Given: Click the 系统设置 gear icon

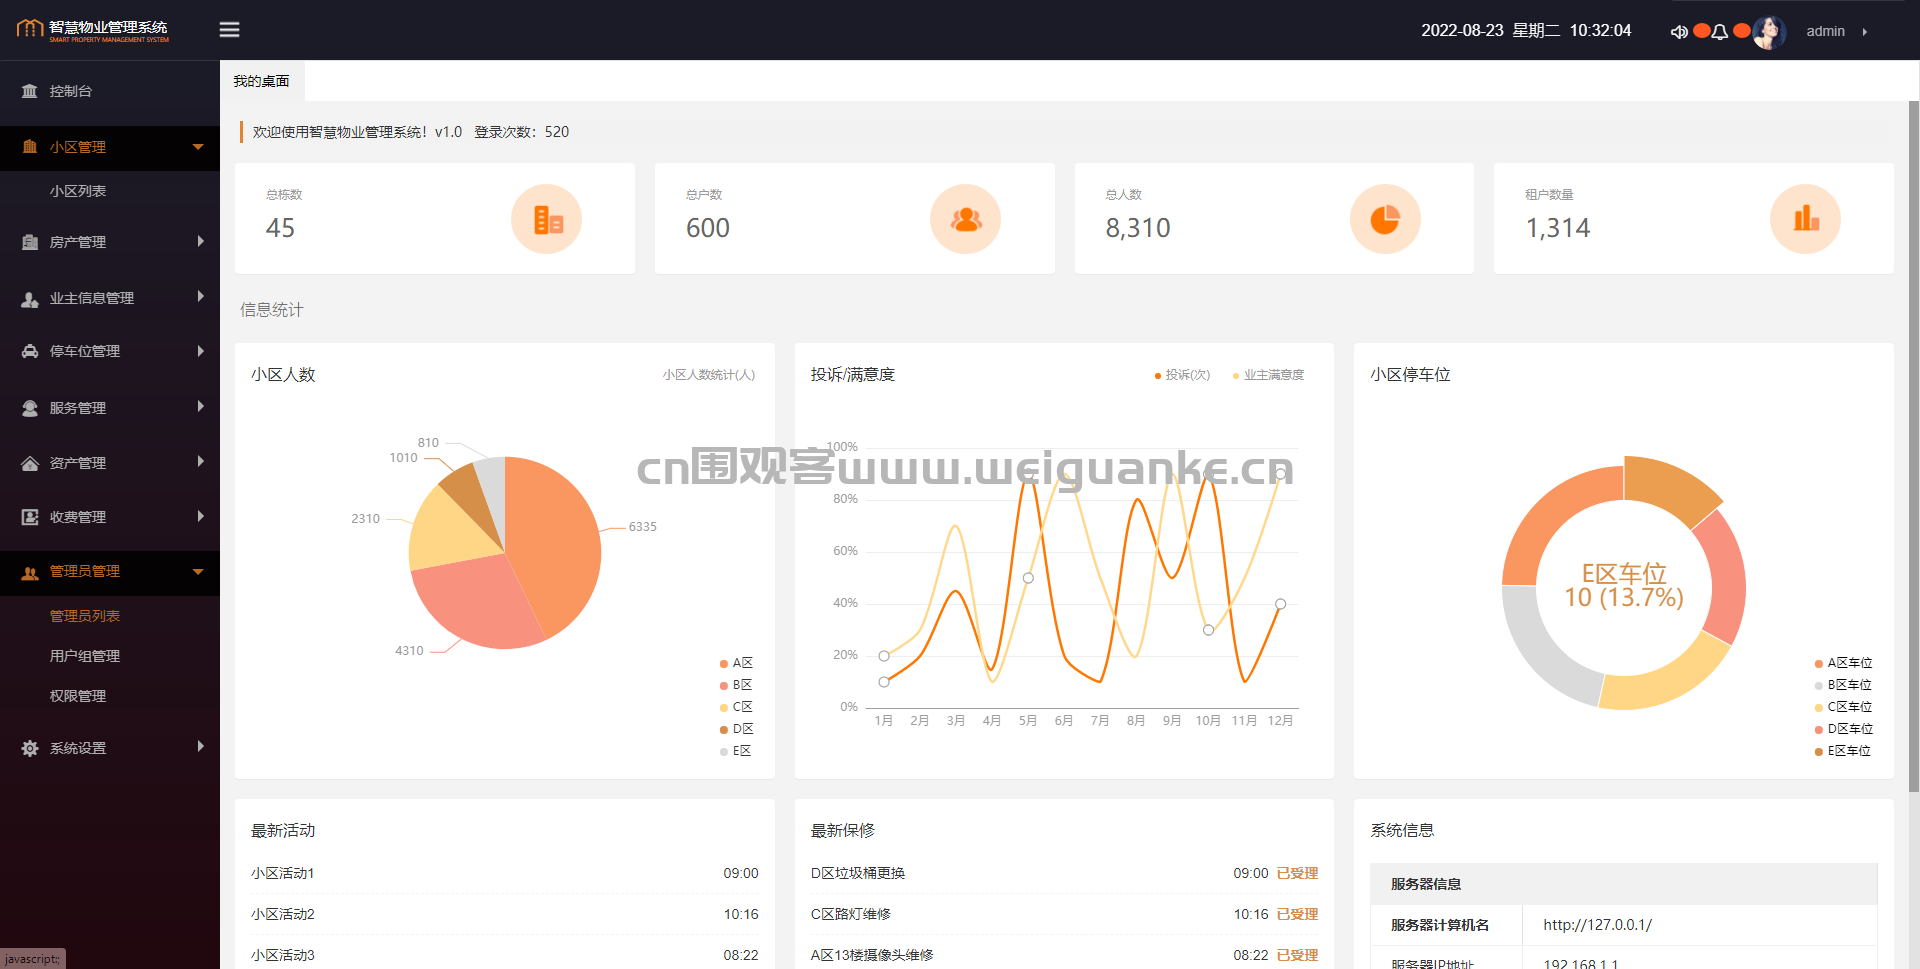Looking at the screenshot, I should coord(30,748).
